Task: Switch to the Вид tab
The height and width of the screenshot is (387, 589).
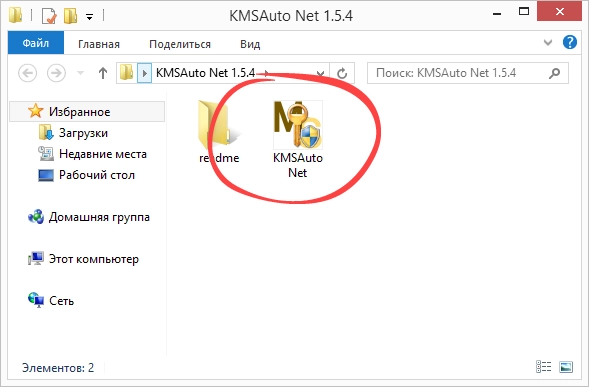Action: click(250, 44)
